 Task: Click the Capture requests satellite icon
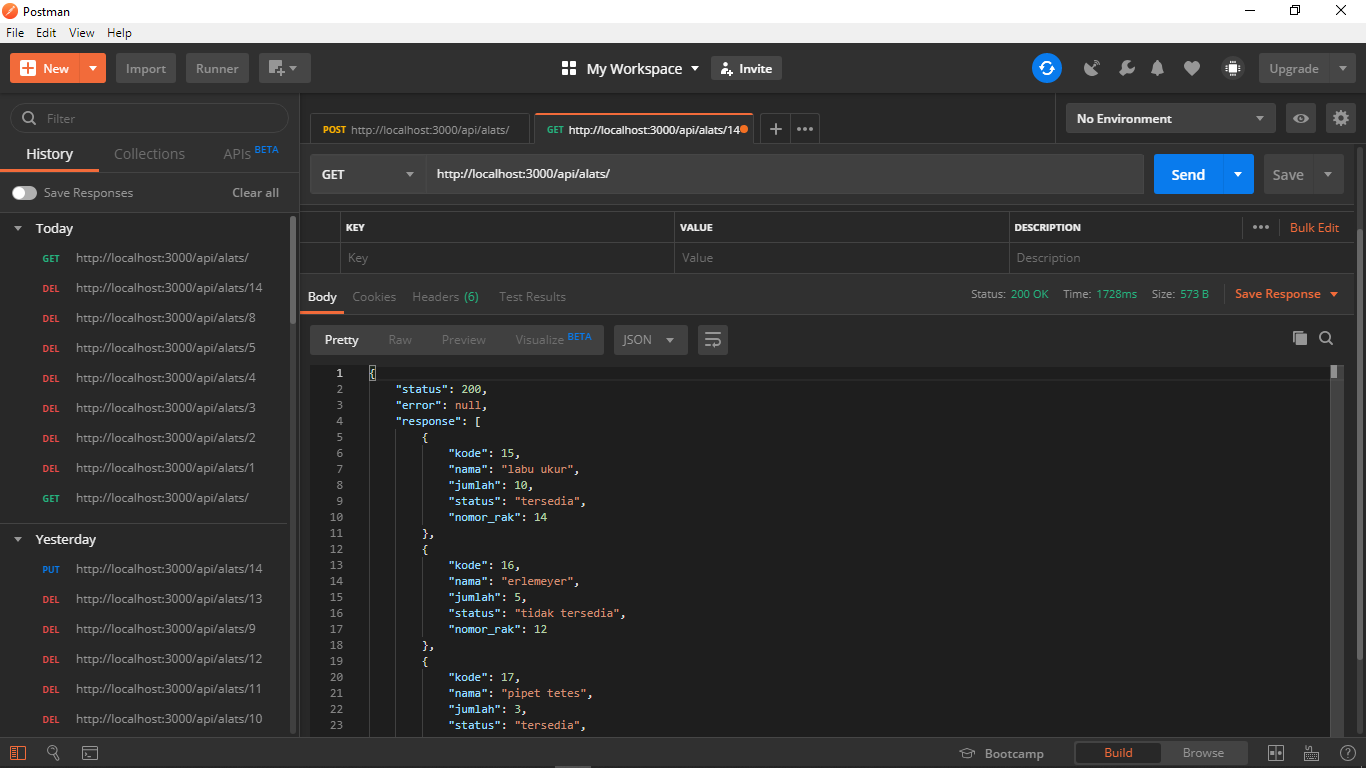pyautogui.click(x=1091, y=68)
